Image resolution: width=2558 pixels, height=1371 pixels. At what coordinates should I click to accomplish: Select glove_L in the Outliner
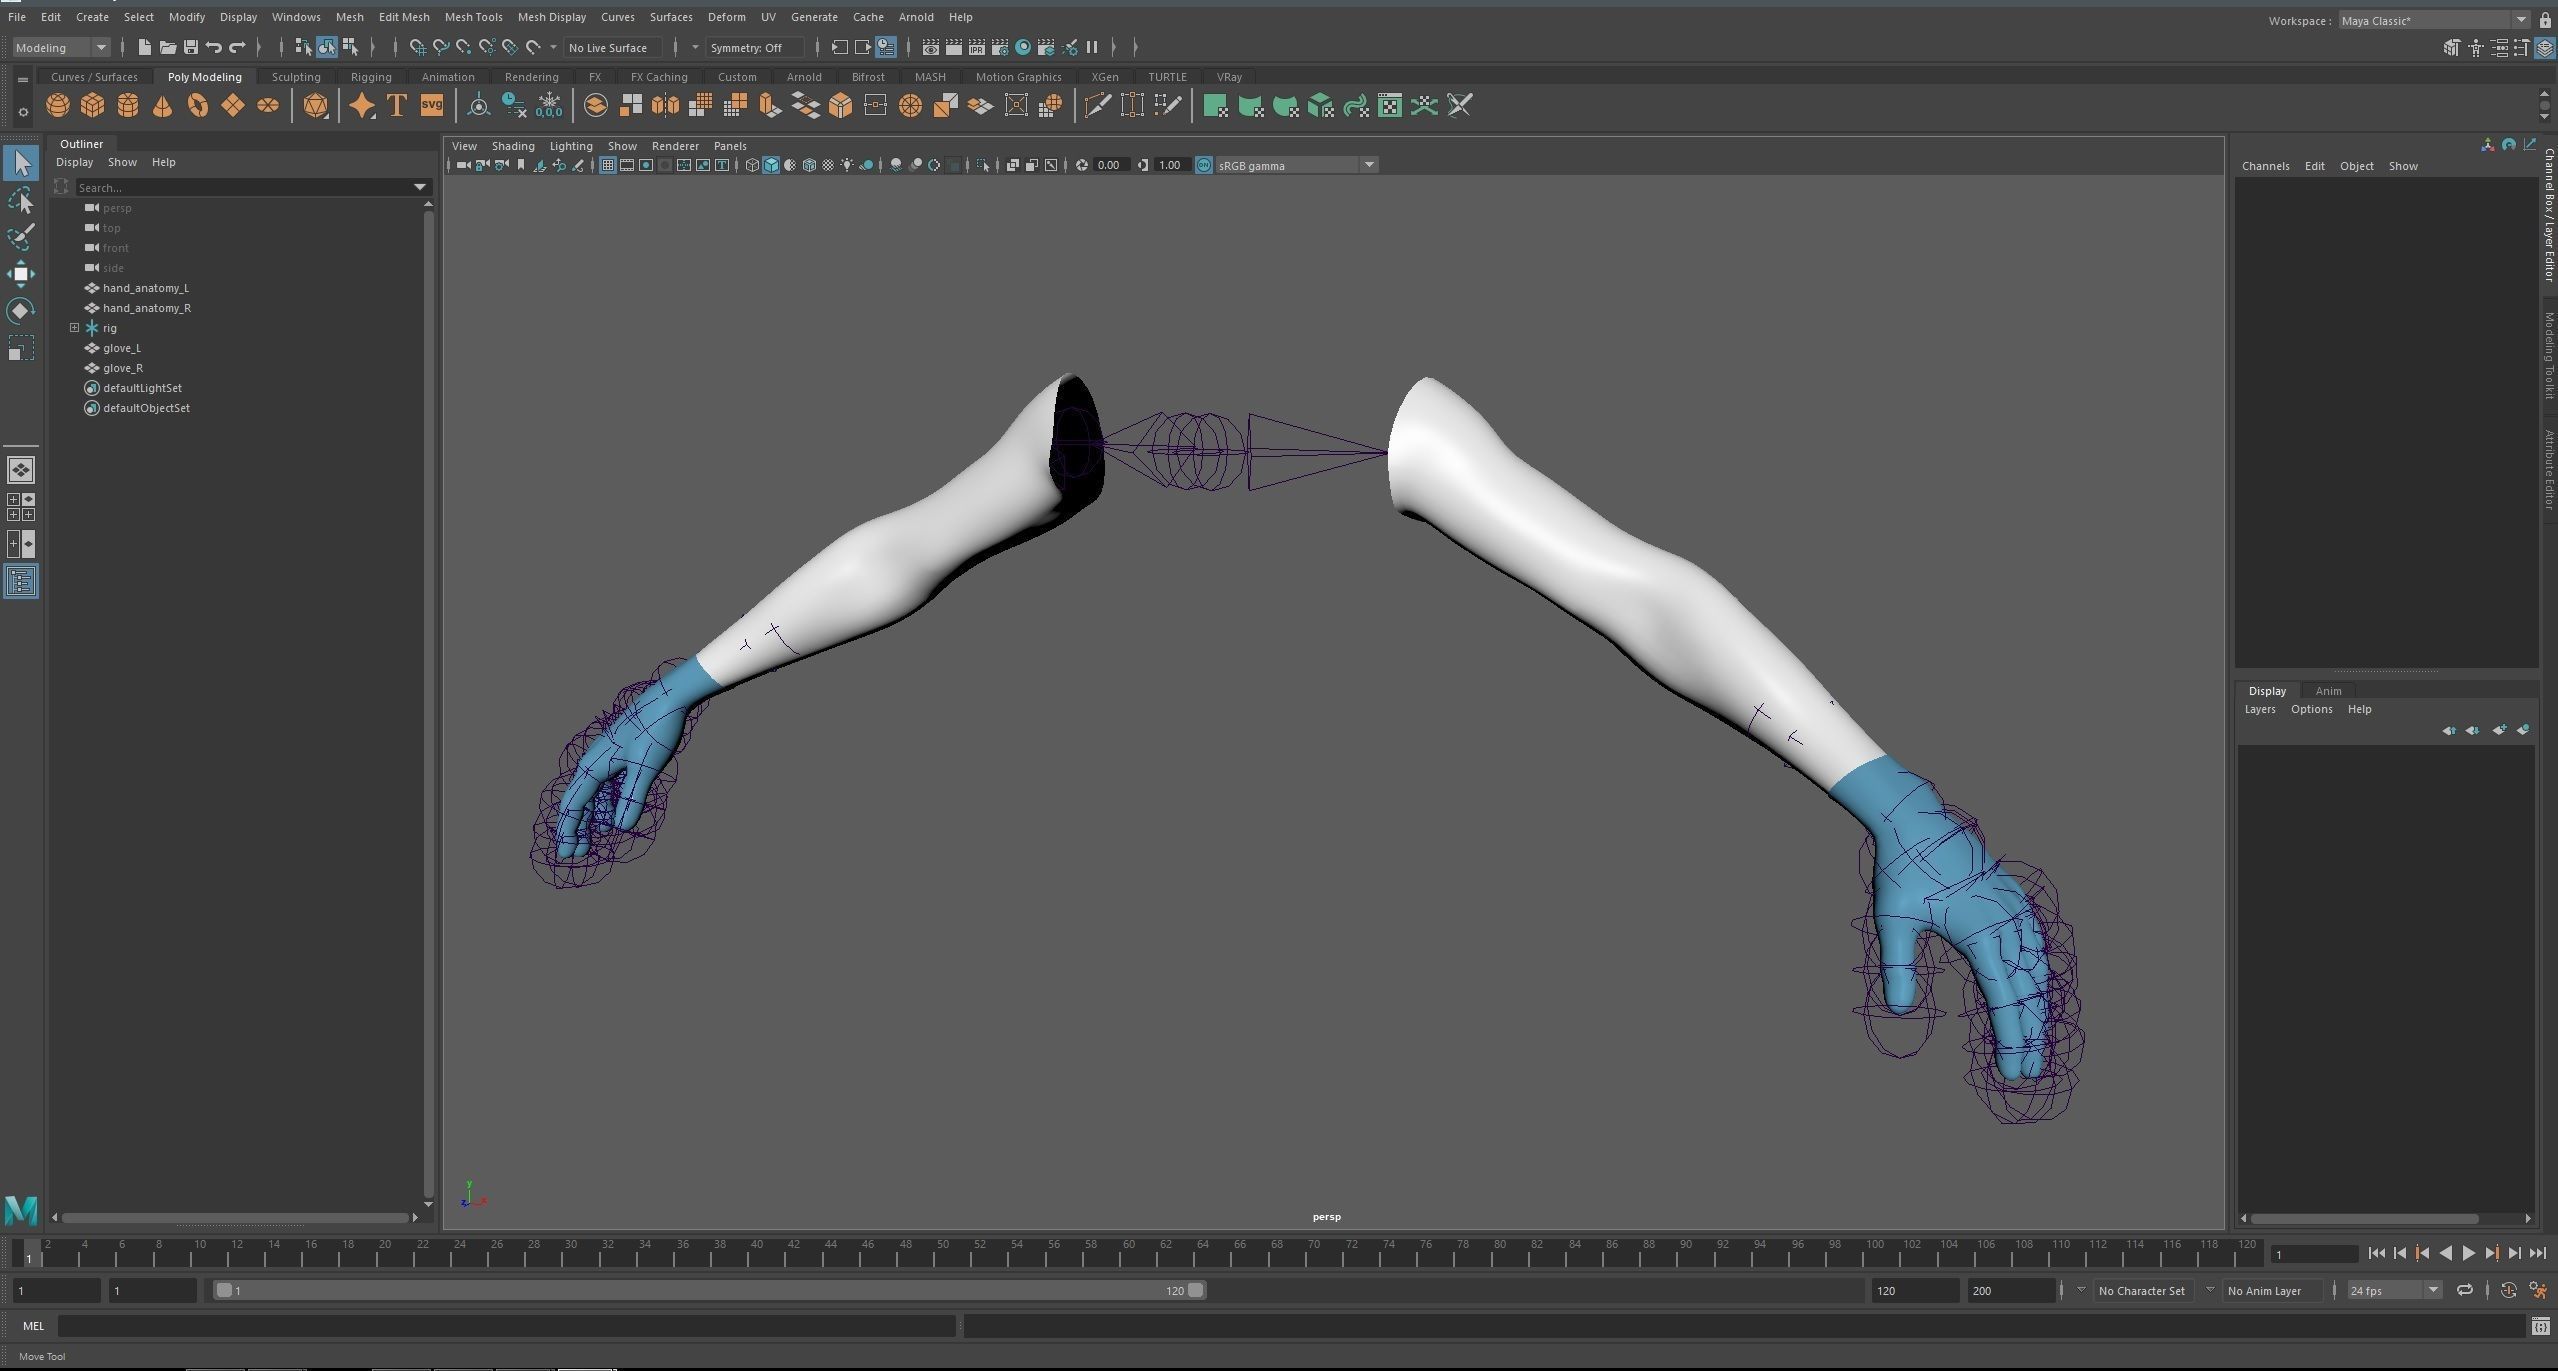click(x=122, y=348)
